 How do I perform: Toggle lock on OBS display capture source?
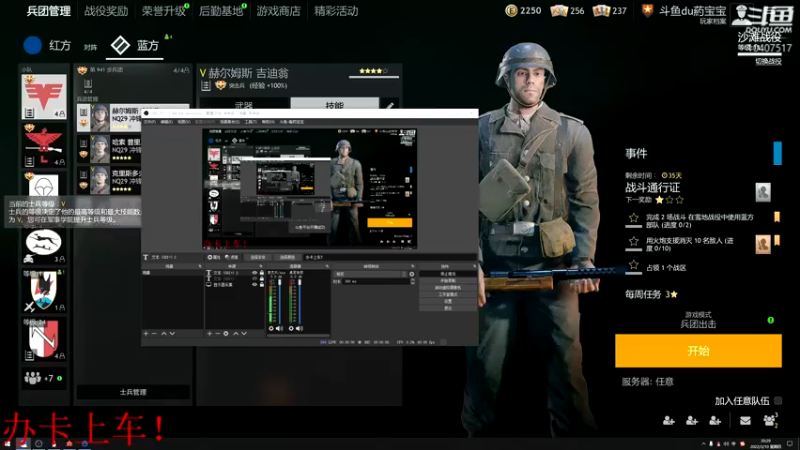(x=262, y=285)
